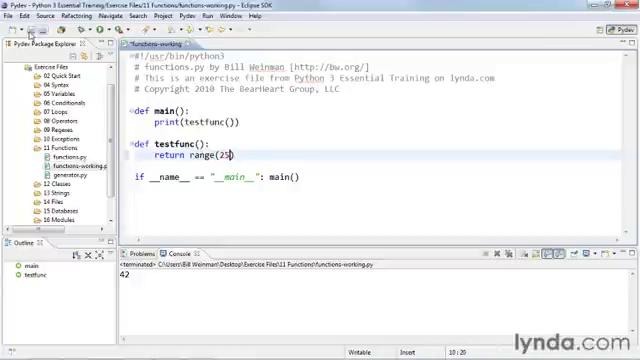Open the 06 Conditionals folder

coord(64,103)
